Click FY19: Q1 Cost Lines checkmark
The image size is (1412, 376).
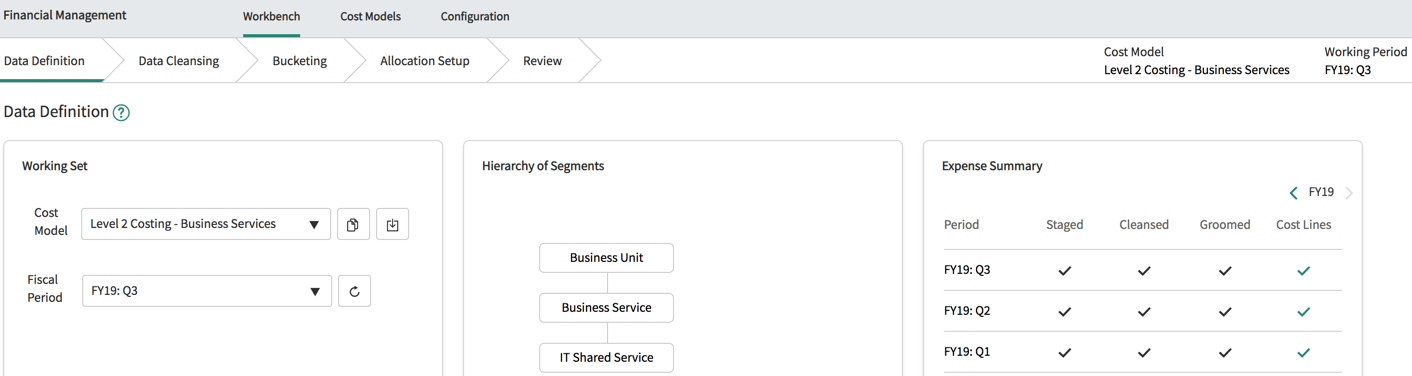point(1303,352)
